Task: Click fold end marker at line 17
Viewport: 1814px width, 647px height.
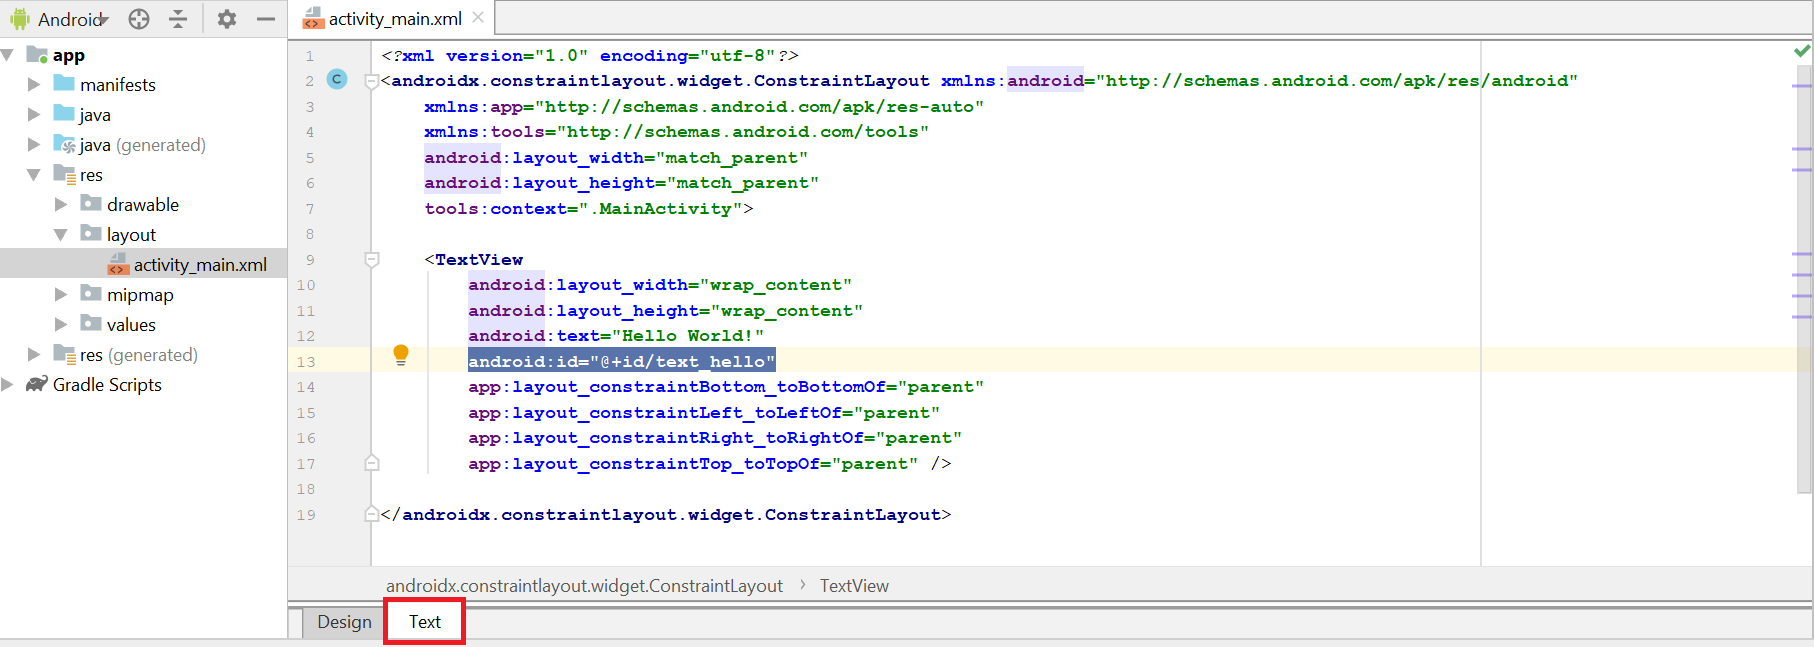Action: coord(372,463)
